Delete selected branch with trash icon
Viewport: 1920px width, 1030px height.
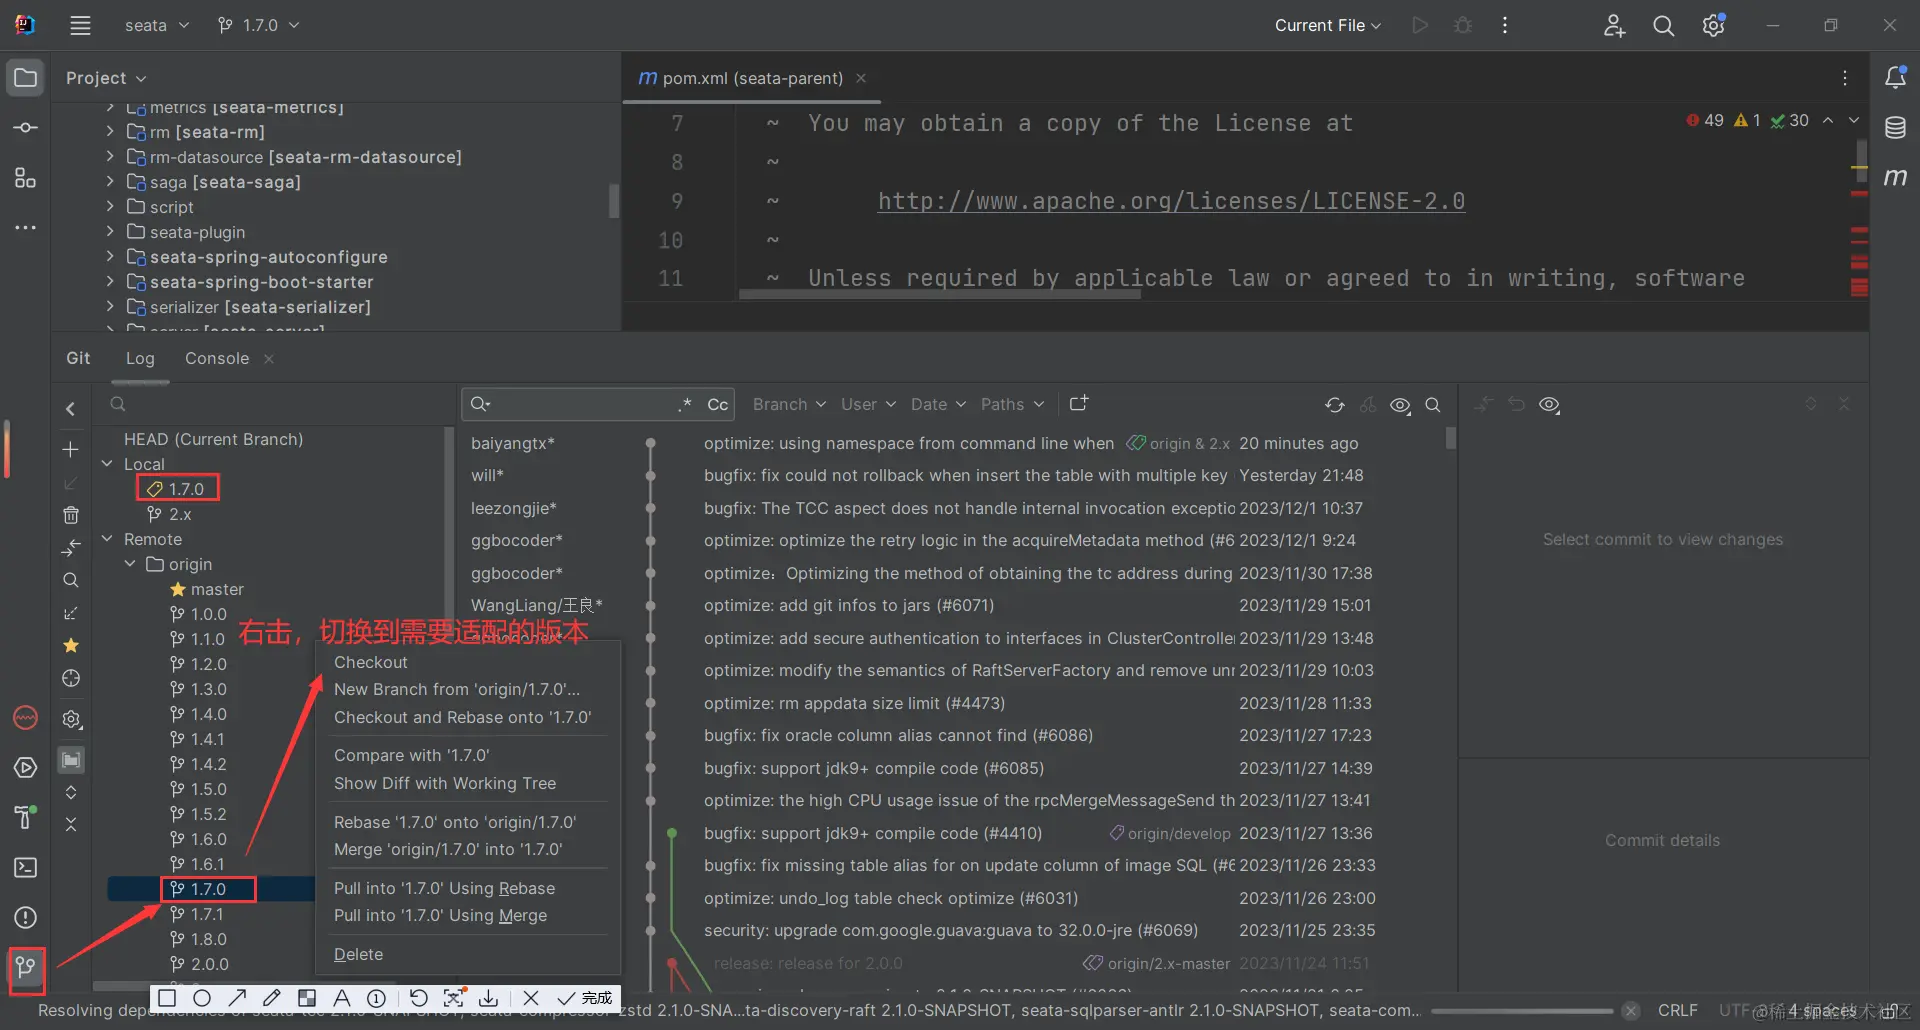71,515
